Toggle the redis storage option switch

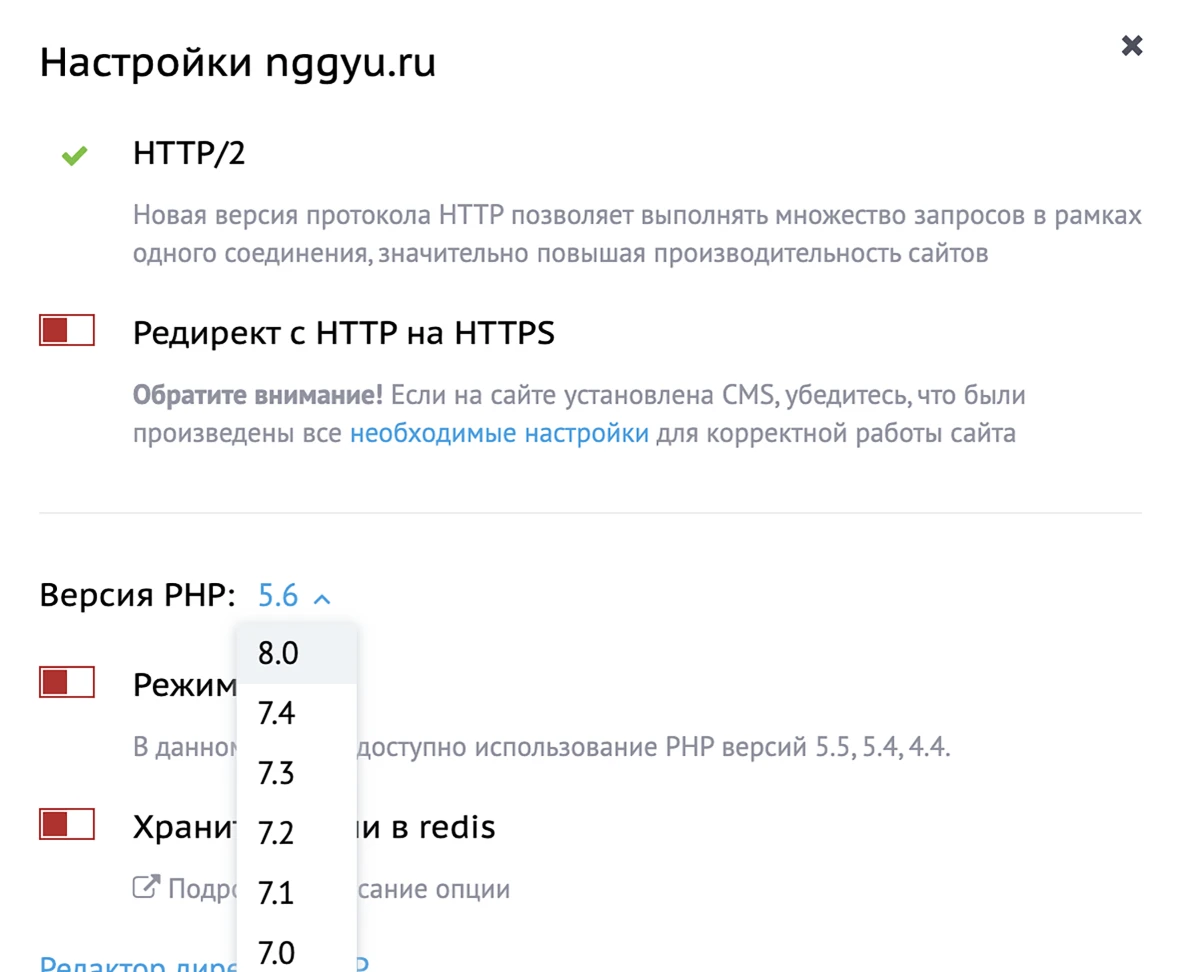click(x=66, y=823)
